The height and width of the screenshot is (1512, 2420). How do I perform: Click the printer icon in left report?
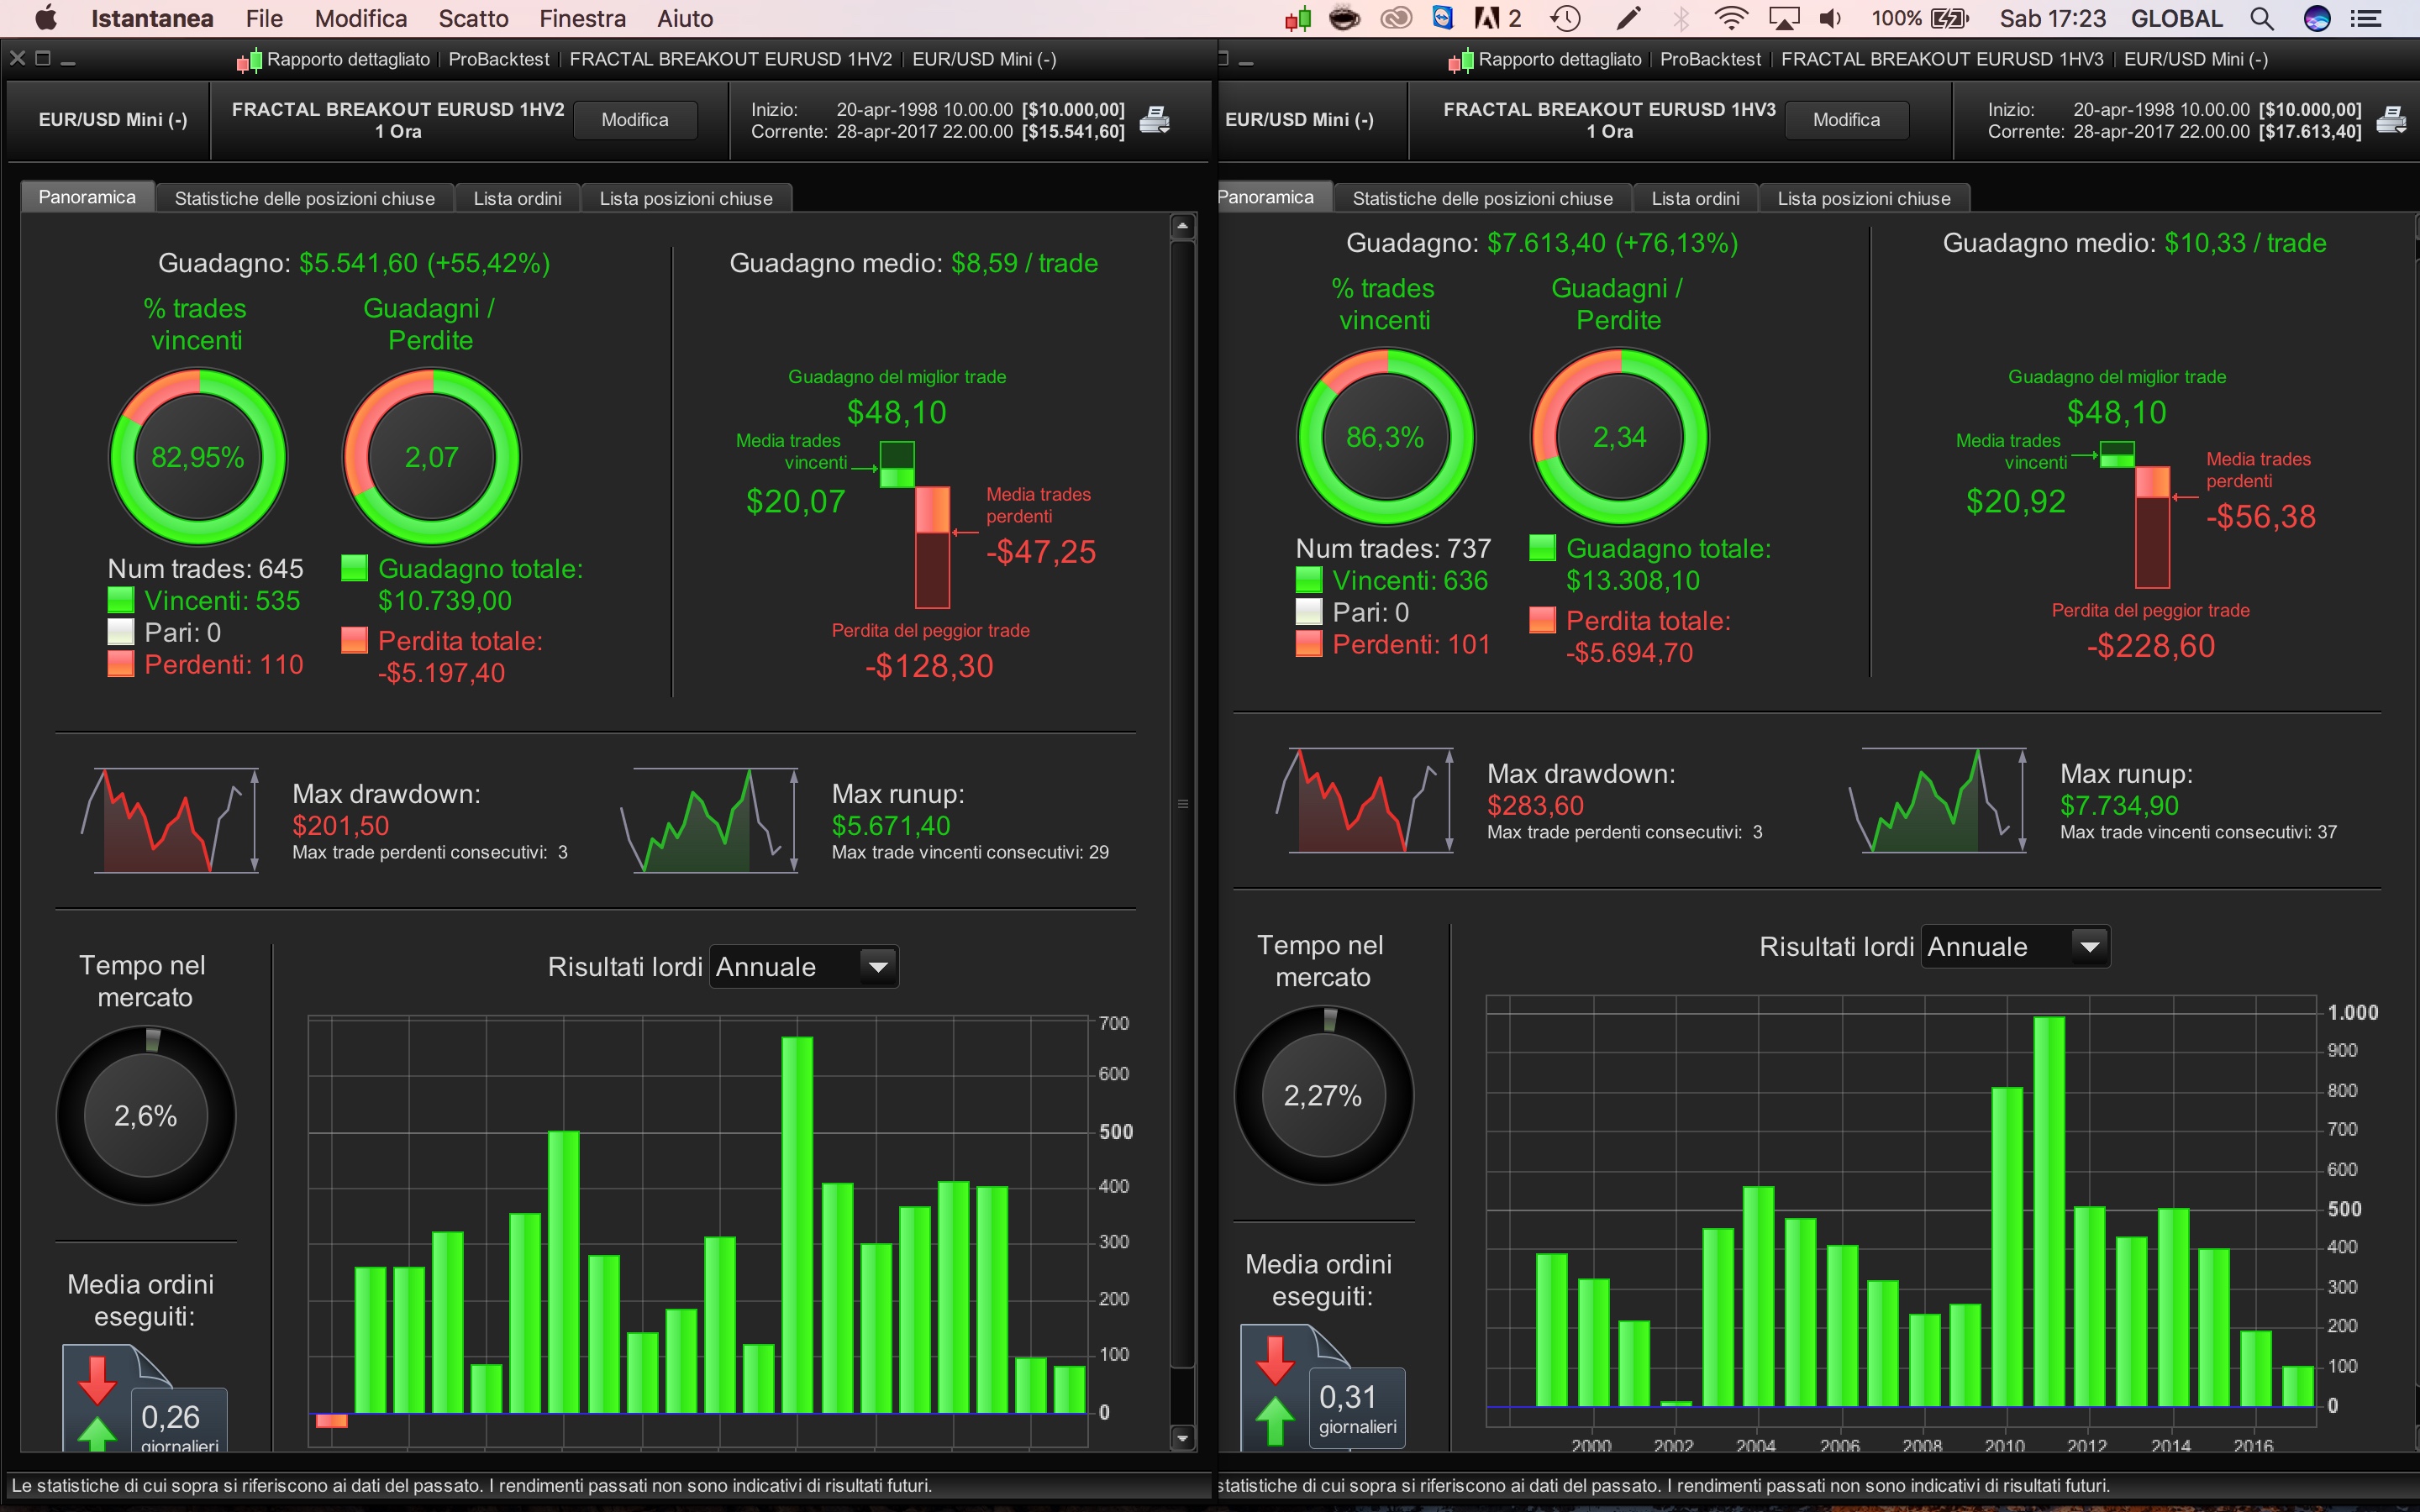click(1154, 120)
